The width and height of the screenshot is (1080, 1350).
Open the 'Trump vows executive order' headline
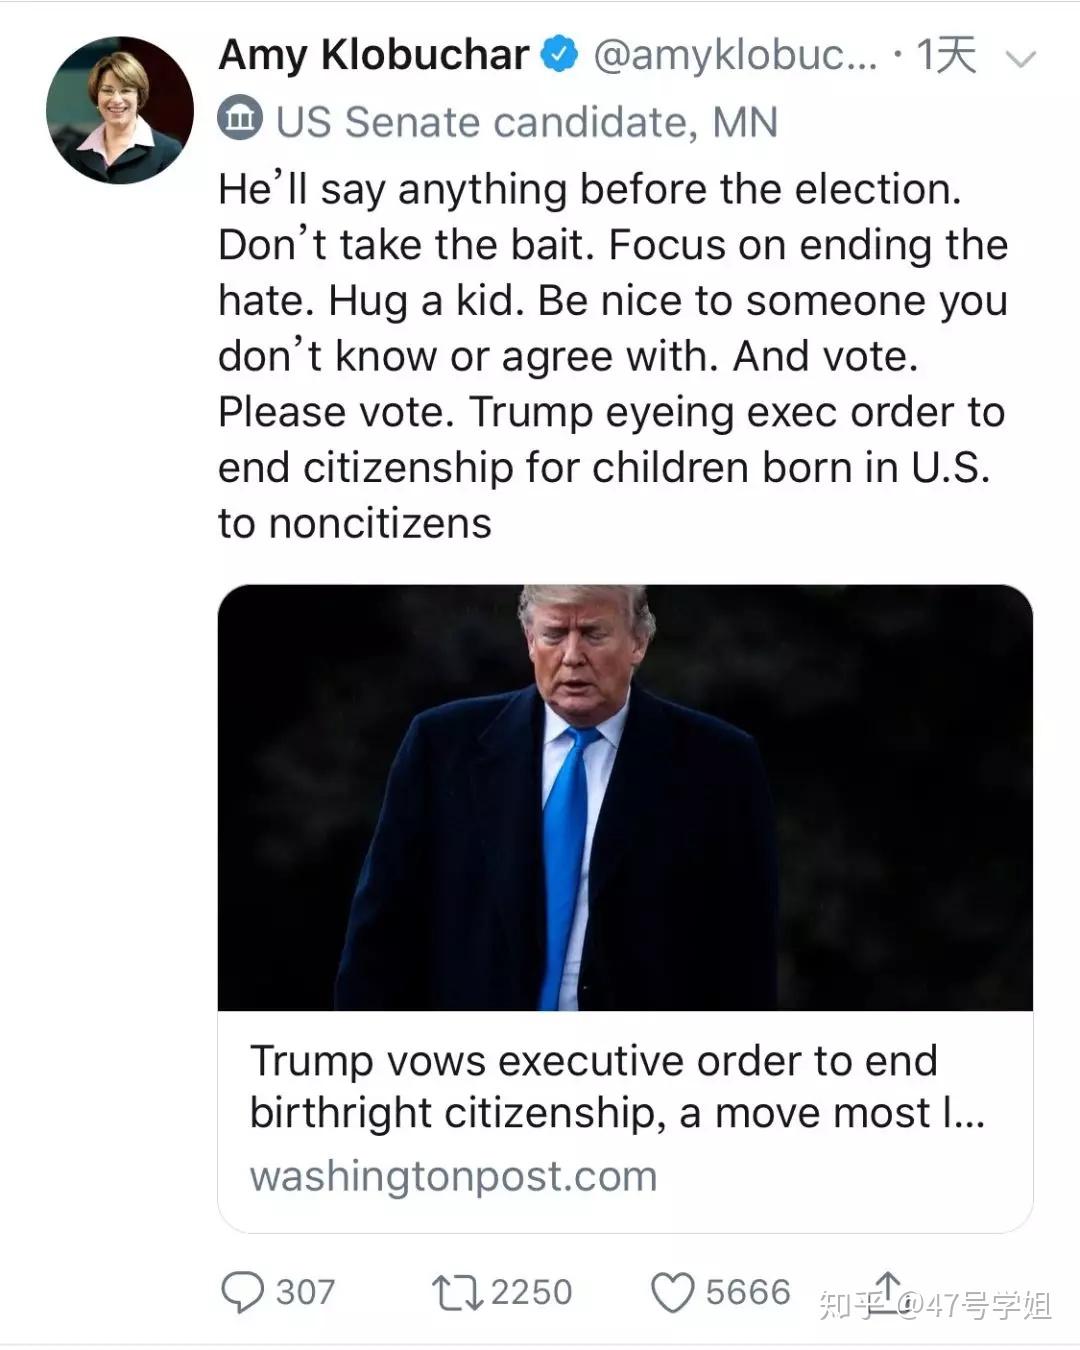coord(617,1086)
